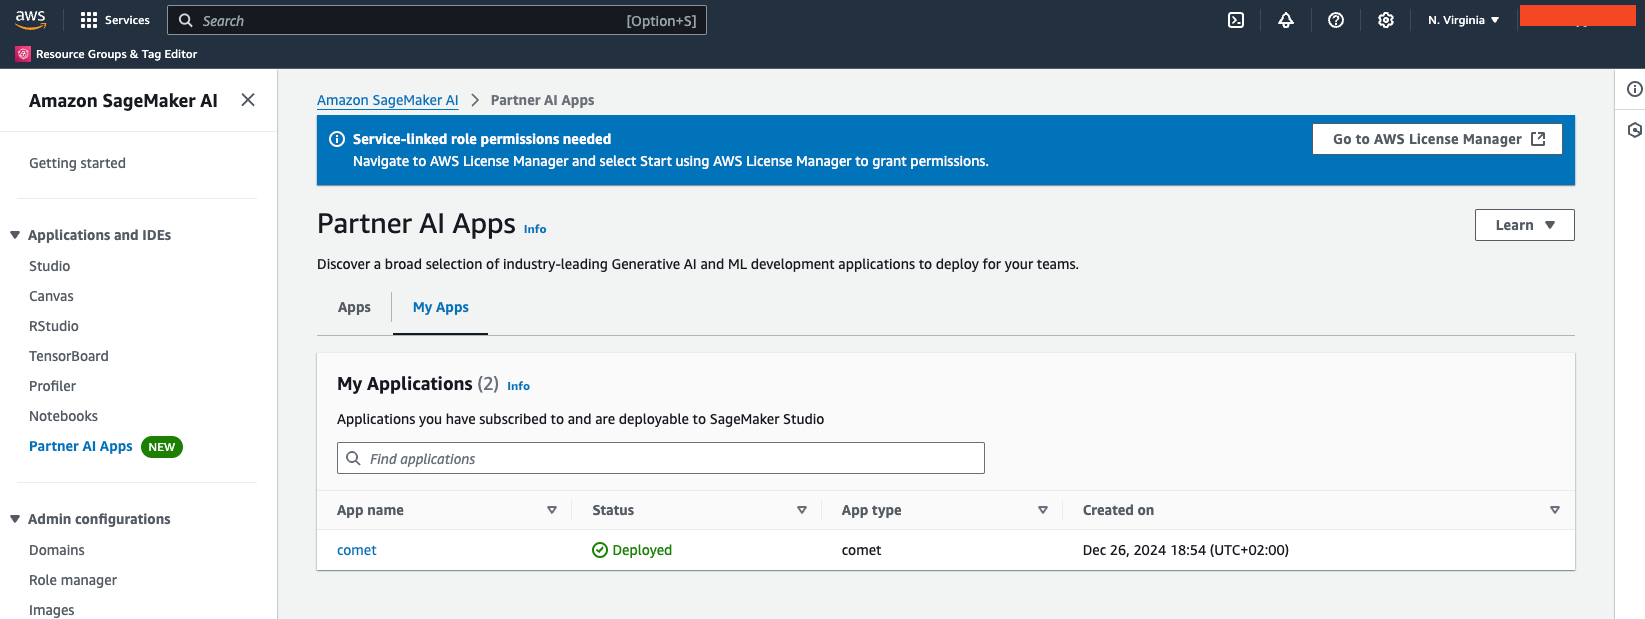Open the info panel icon on right edge

[1634, 89]
